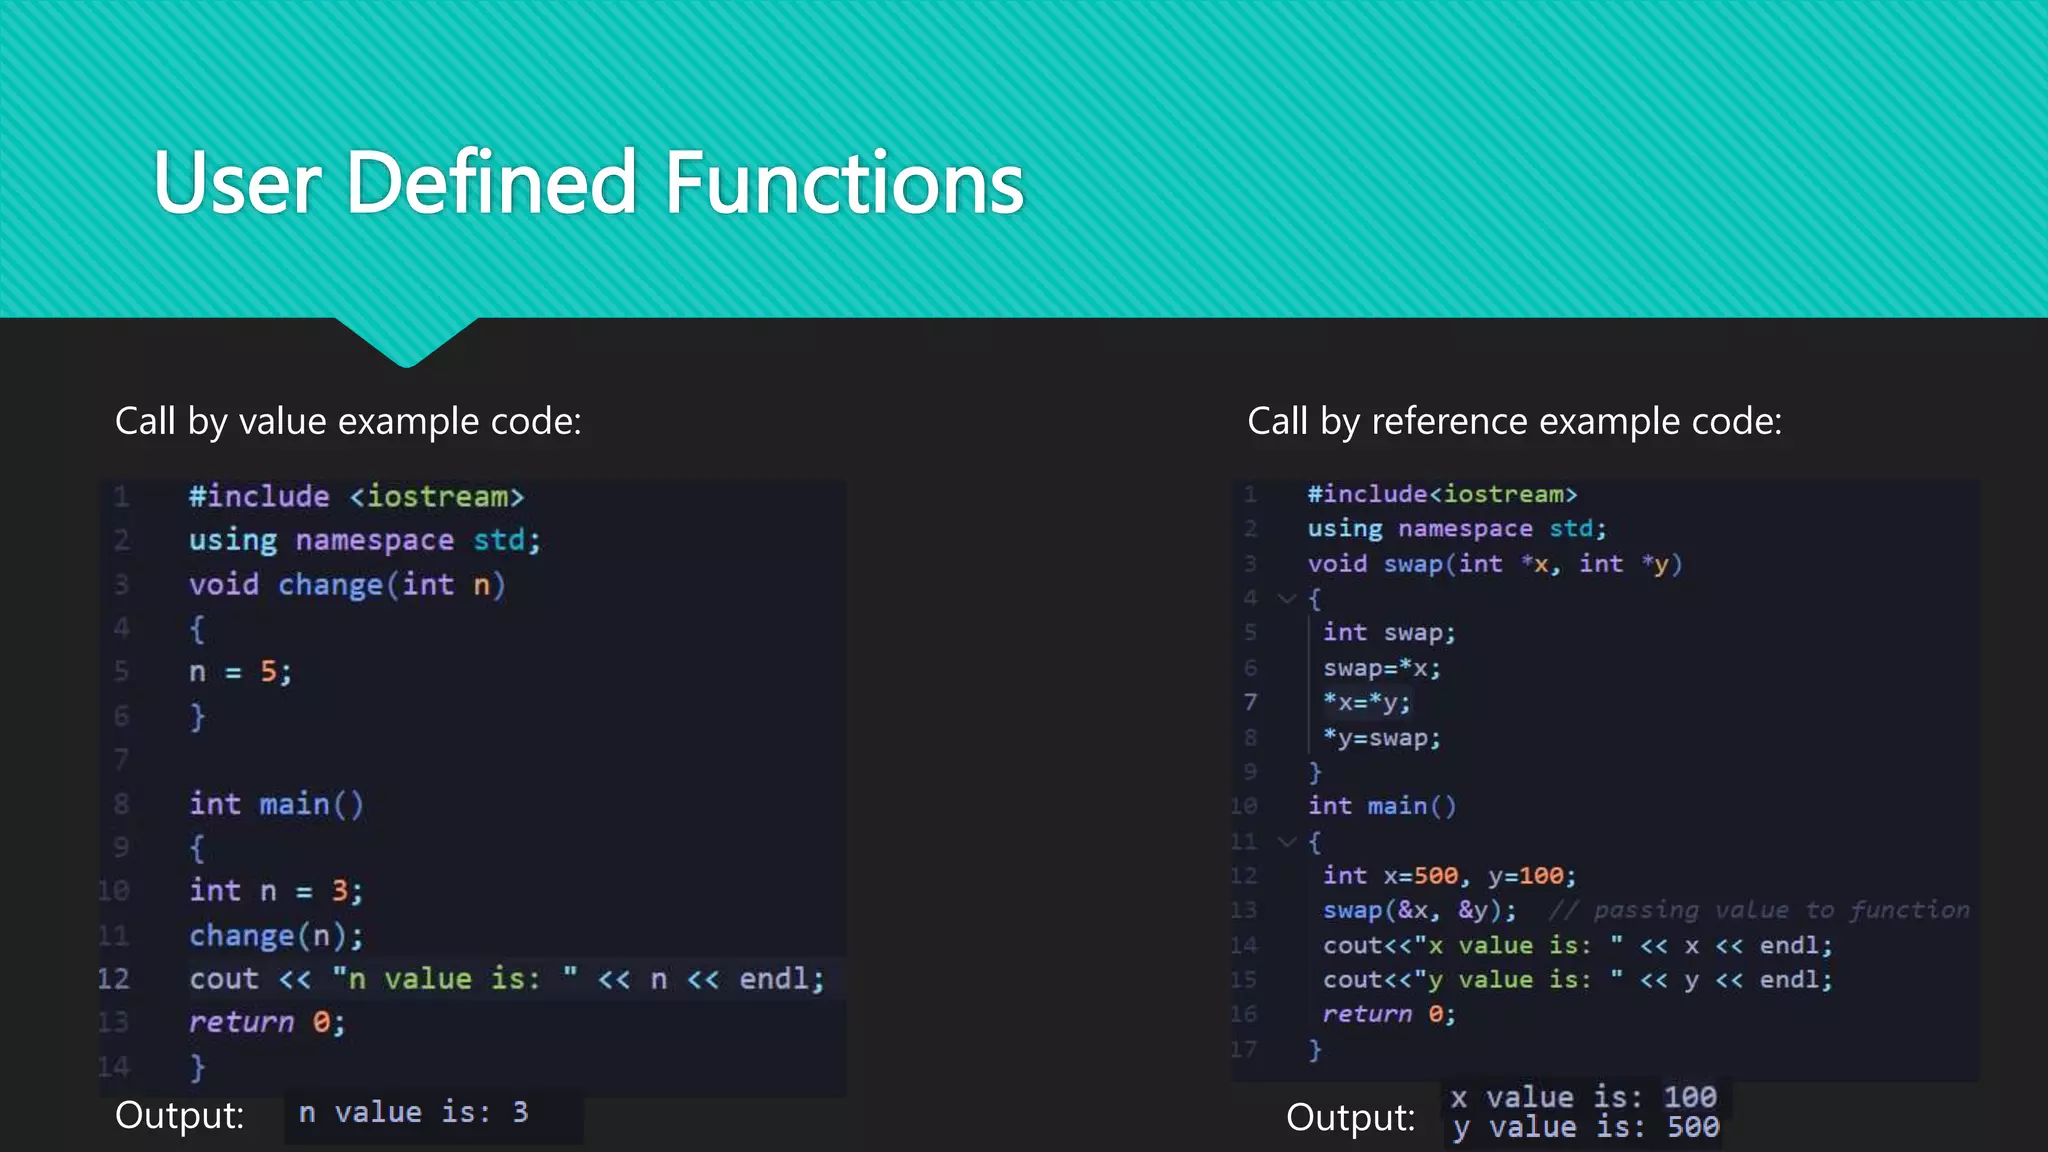This screenshot has width=2048, height=1152.
Task: Click 'return 0;' in left code
Action: pos(267,1022)
